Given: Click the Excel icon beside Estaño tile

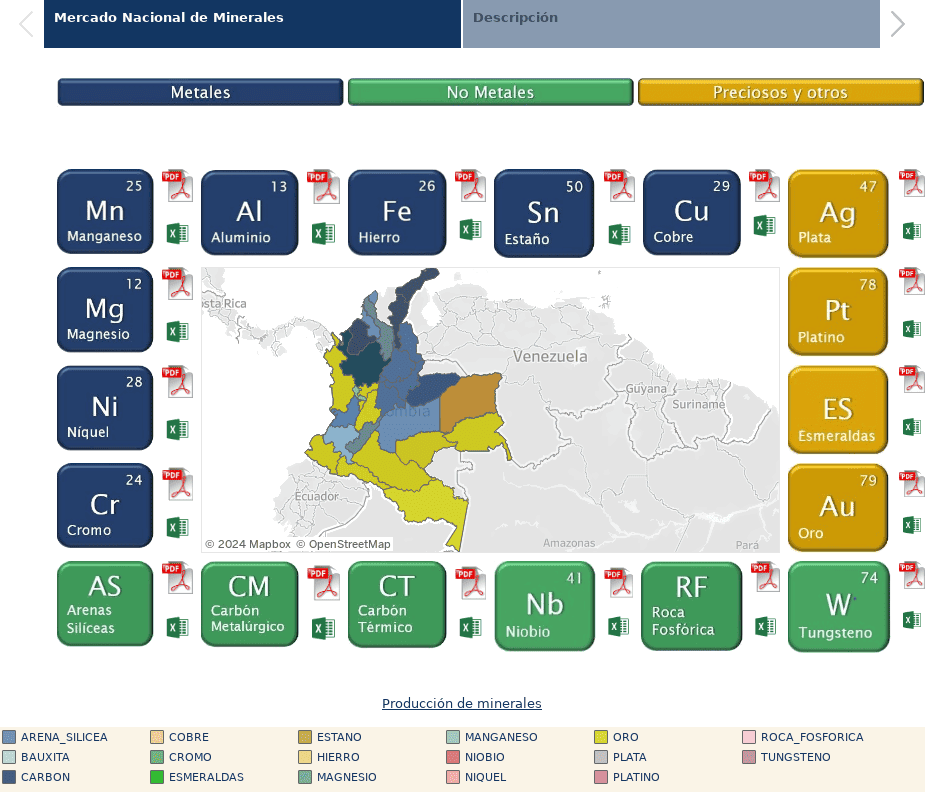Looking at the screenshot, I should (619, 234).
